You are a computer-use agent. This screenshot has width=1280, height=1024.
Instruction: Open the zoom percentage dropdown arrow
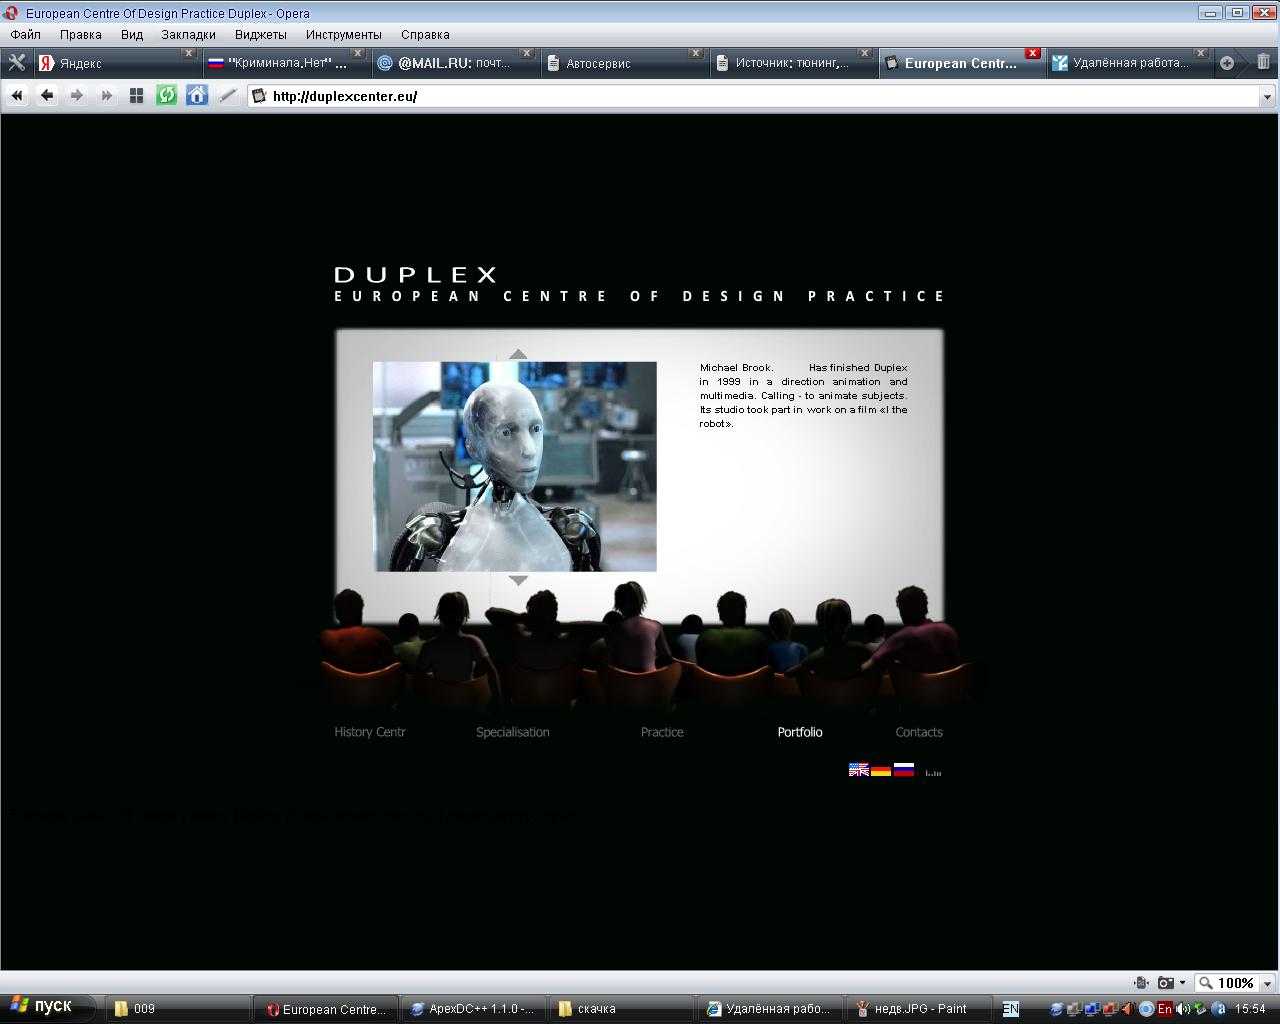click(1267, 983)
